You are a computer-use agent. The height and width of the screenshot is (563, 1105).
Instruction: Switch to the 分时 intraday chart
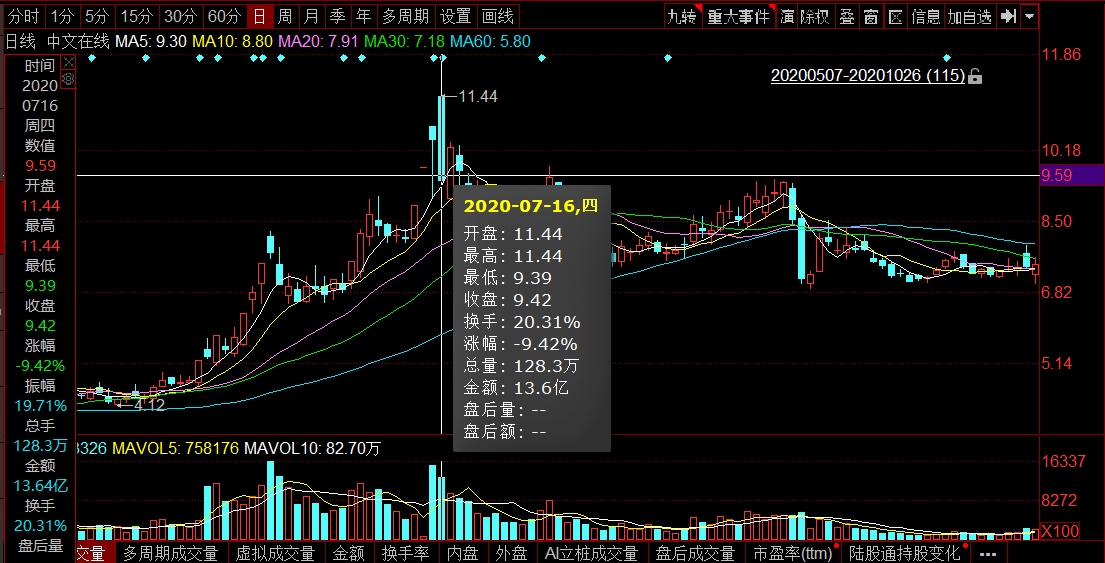[x=25, y=16]
